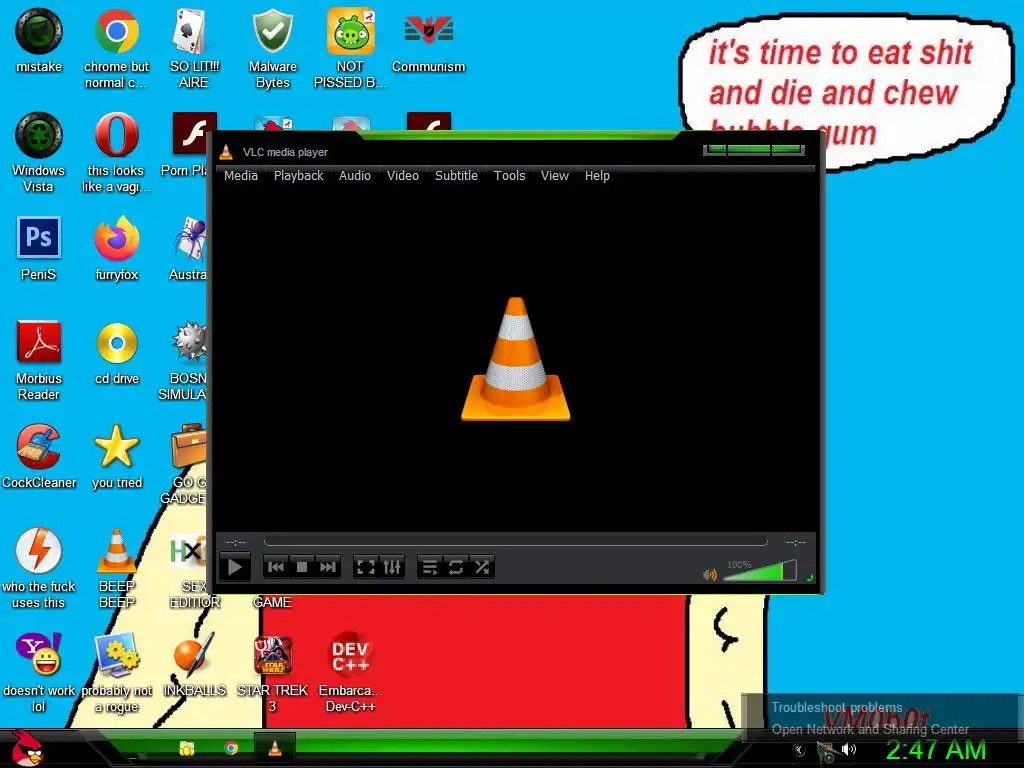Select the 'doesn't work lol' Yahoo icon
This screenshot has width=1024, height=768.
pyautogui.click(x=39, y=673)
